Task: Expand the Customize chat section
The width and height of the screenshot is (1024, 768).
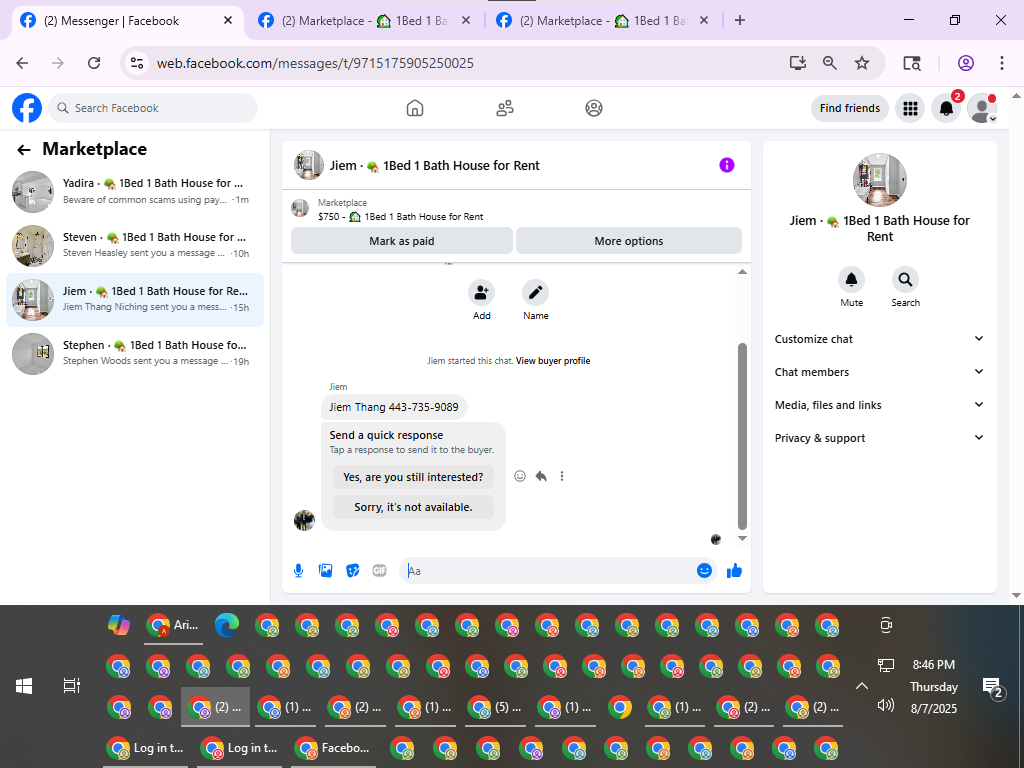Action: [x=879, y=339]
